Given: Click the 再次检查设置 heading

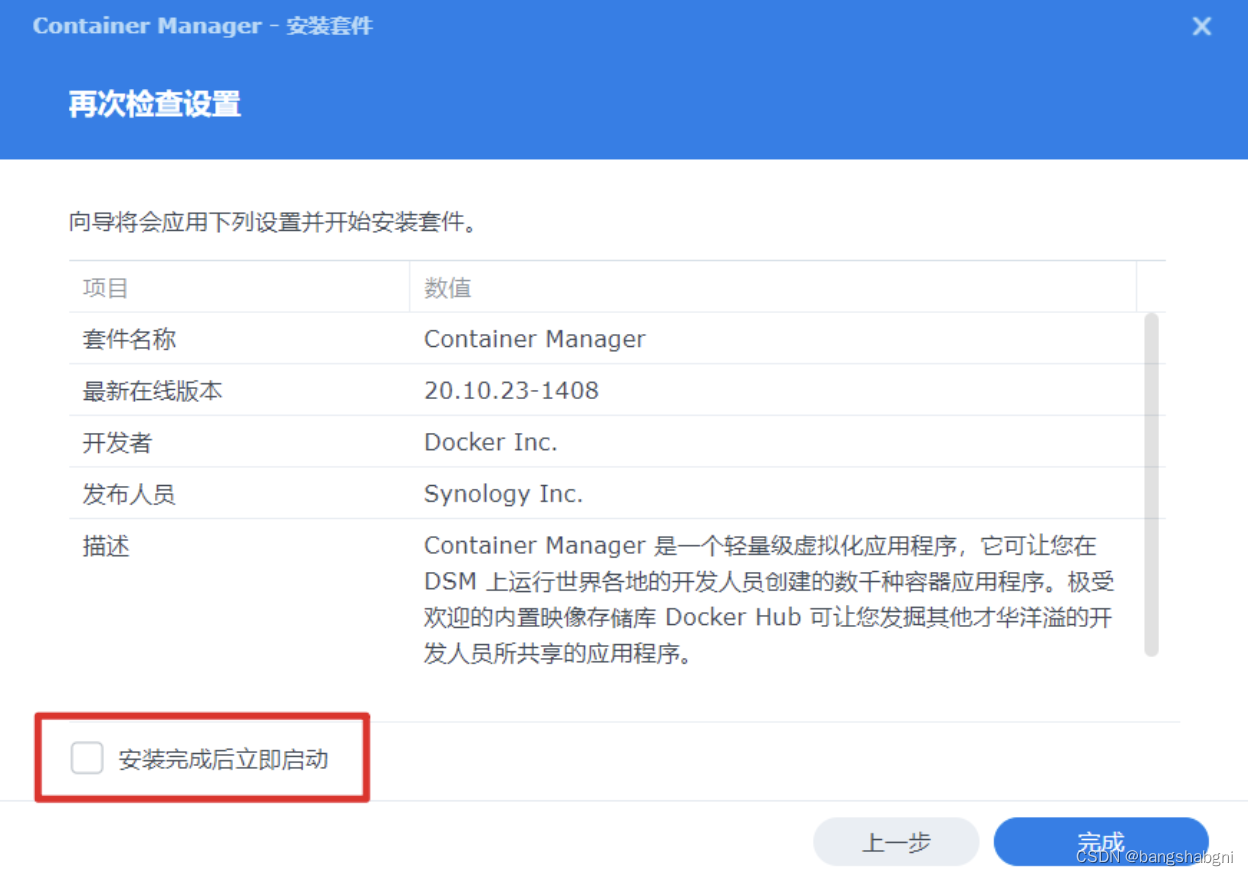Looking at the screenshot, I should (x=155, y=104).
